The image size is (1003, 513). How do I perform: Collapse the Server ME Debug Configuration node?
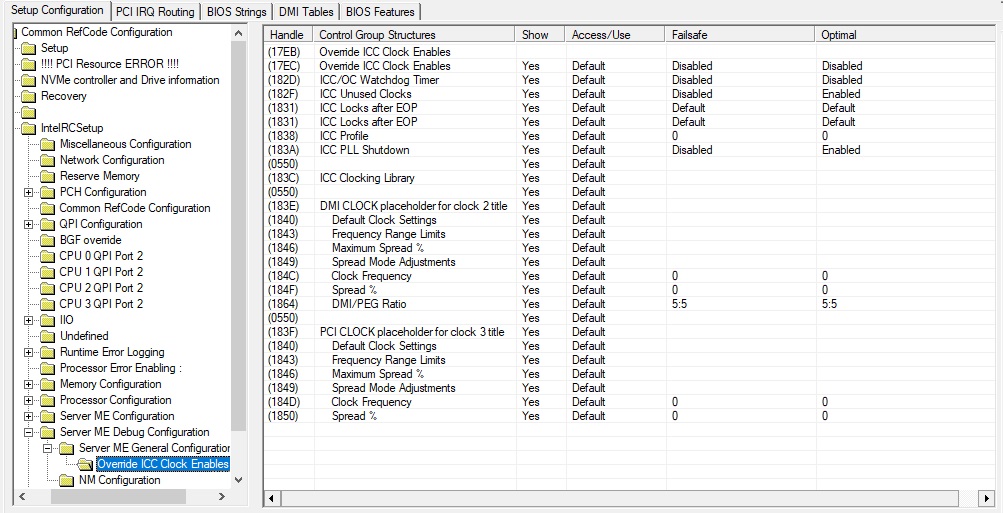click(x=28, y=432)
